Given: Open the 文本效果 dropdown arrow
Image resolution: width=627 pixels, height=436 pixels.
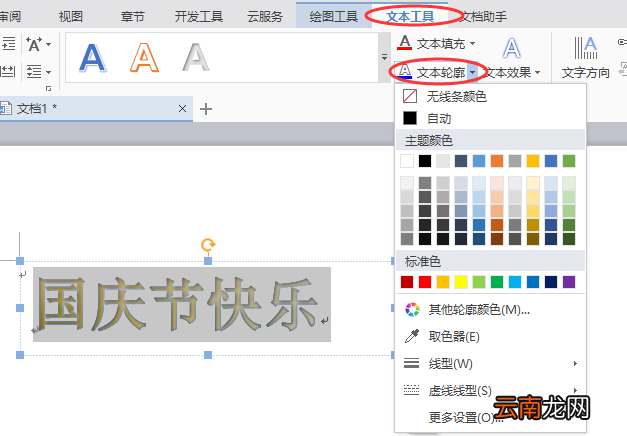Looking at the screenshot, I should click(x=537, y=72).
